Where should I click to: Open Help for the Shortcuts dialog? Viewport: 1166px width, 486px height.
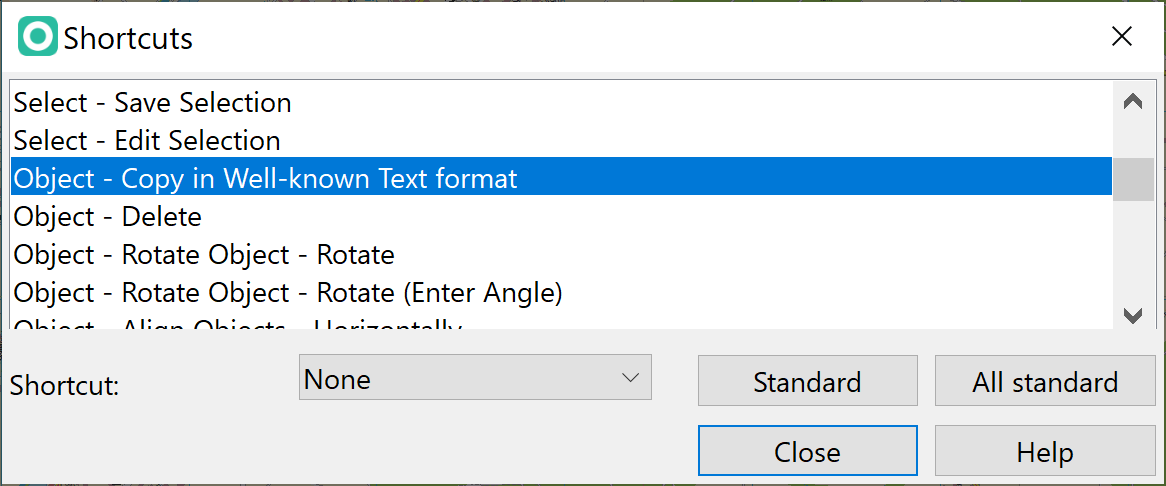pos(1045,451)
